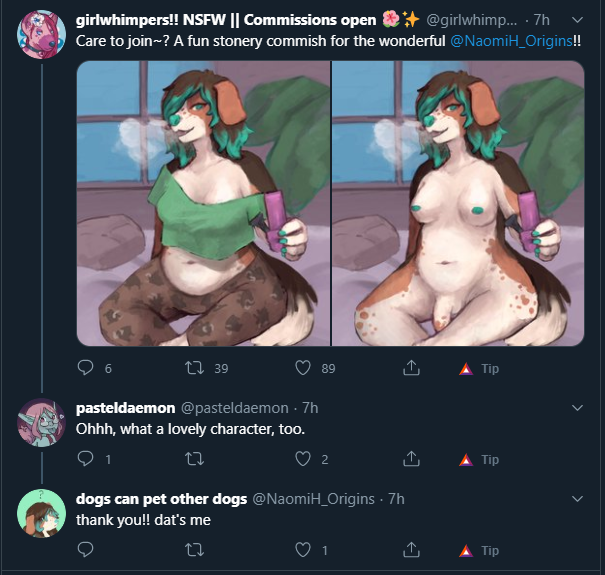Like the tweet with 89 likes
Image resolution: width=605 pixels, height=575 pixels.
click(x=303, y=368)
